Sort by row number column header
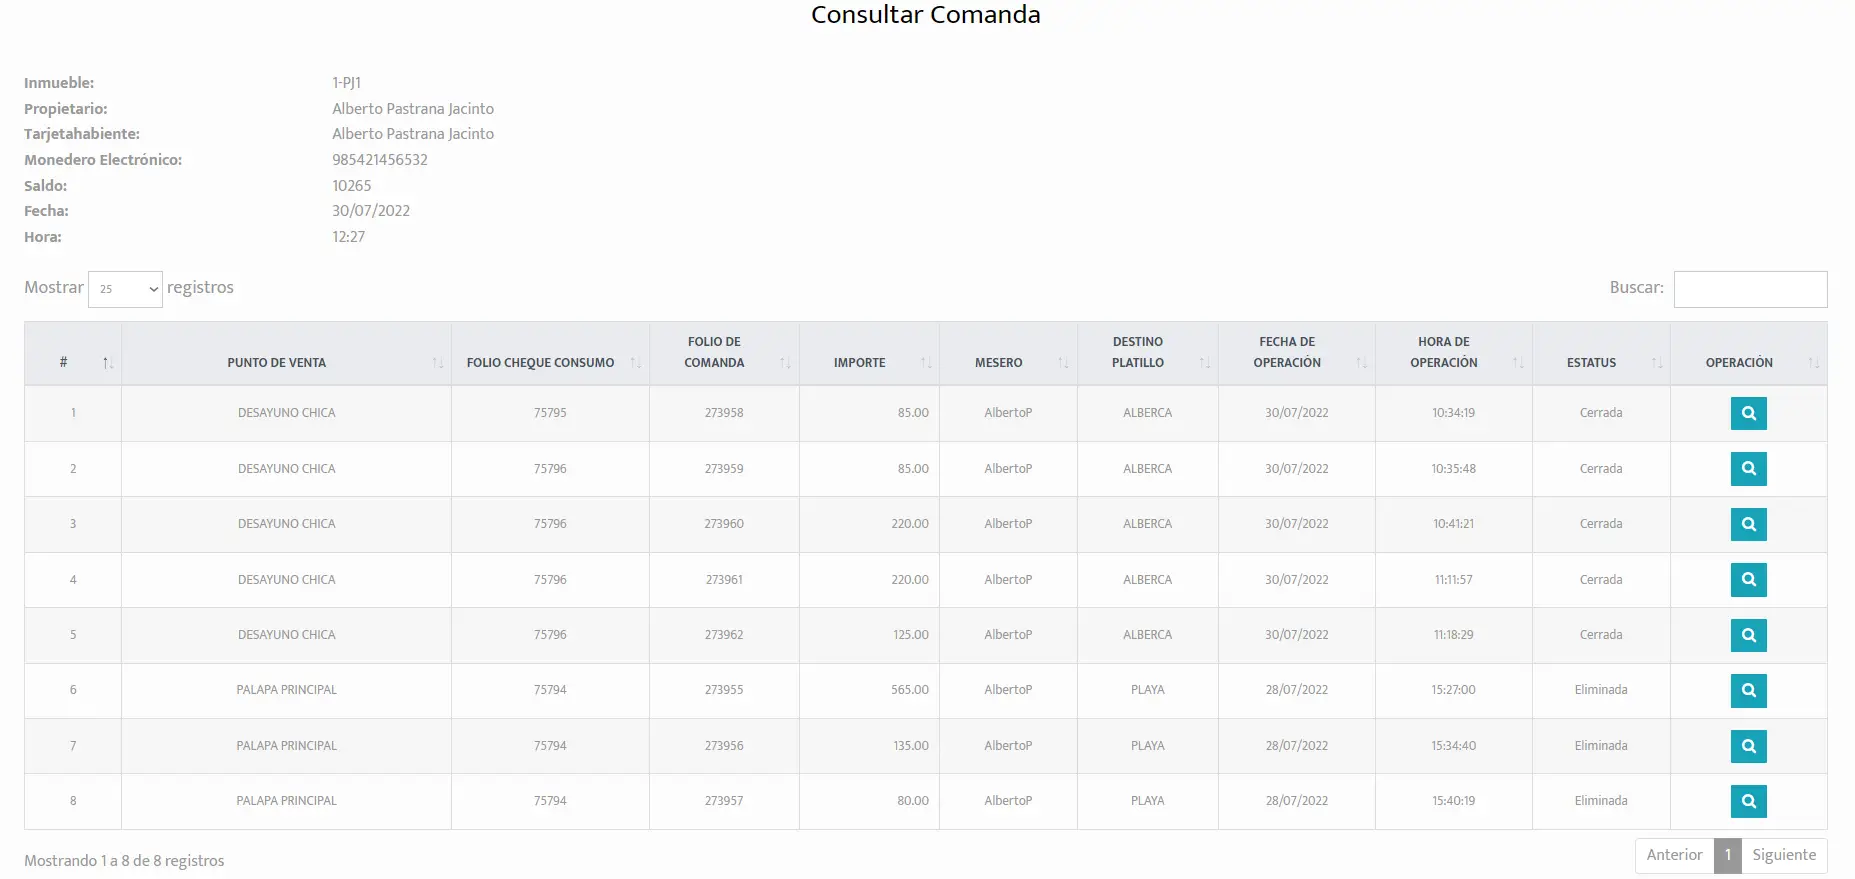1855x879 pixels. [73, 354]
